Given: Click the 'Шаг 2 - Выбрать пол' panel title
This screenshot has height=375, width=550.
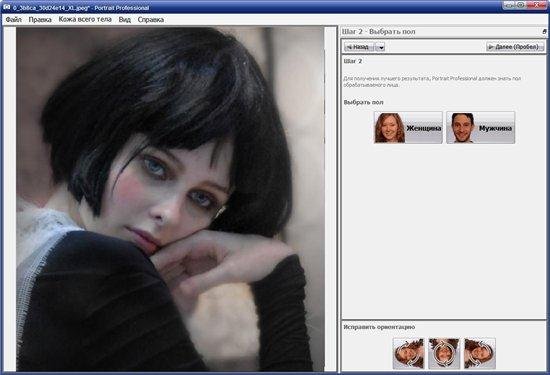Looking at the screenshot, I should tap(378, 32).
